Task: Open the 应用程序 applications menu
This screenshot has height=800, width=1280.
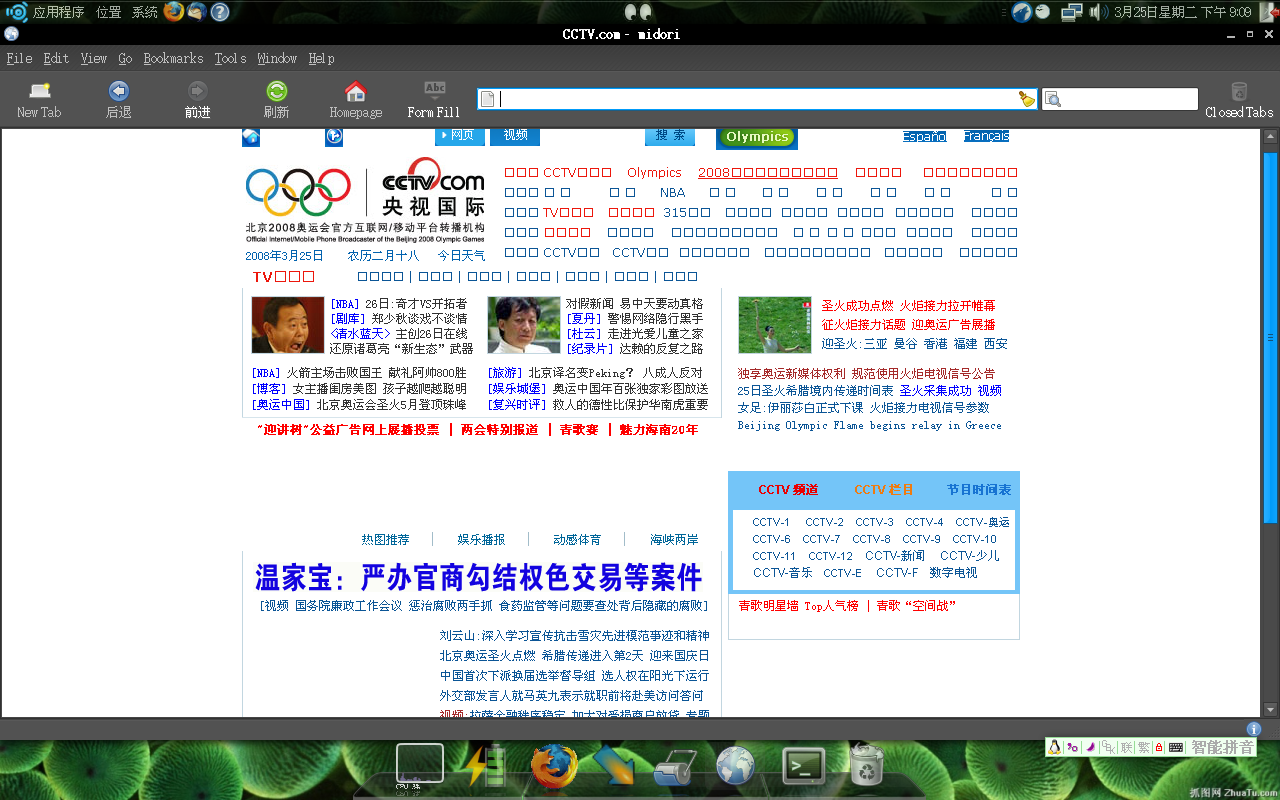Action: click(58, 12)
